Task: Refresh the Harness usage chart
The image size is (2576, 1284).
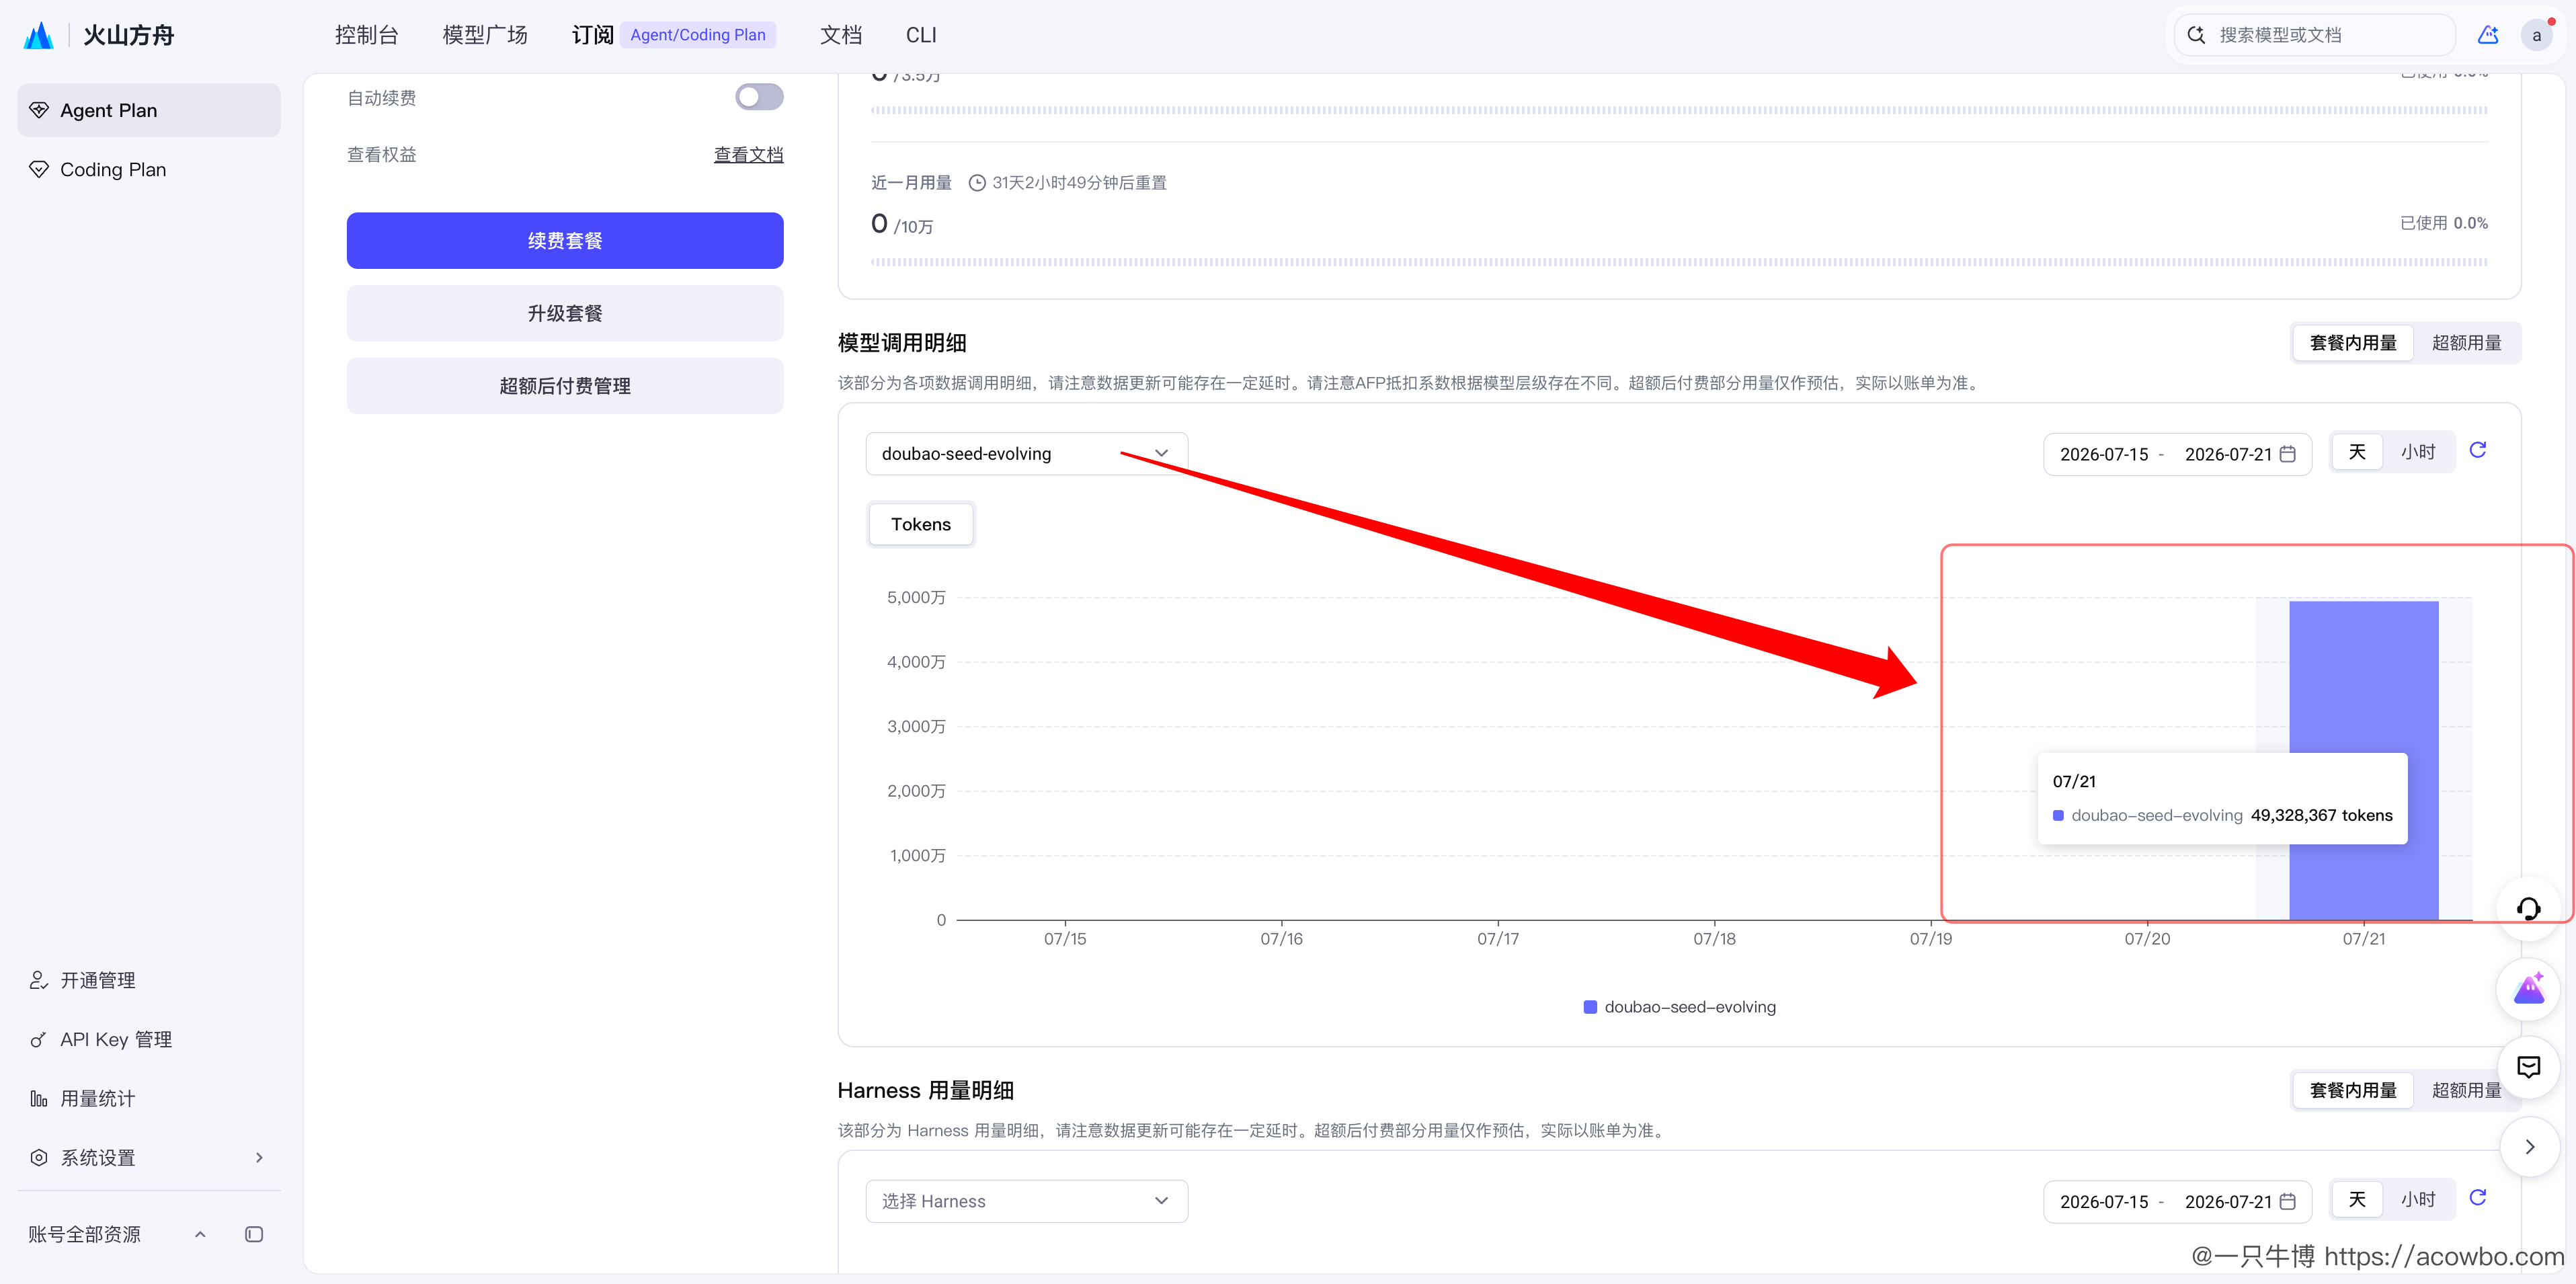Action: point(2478,1197)
